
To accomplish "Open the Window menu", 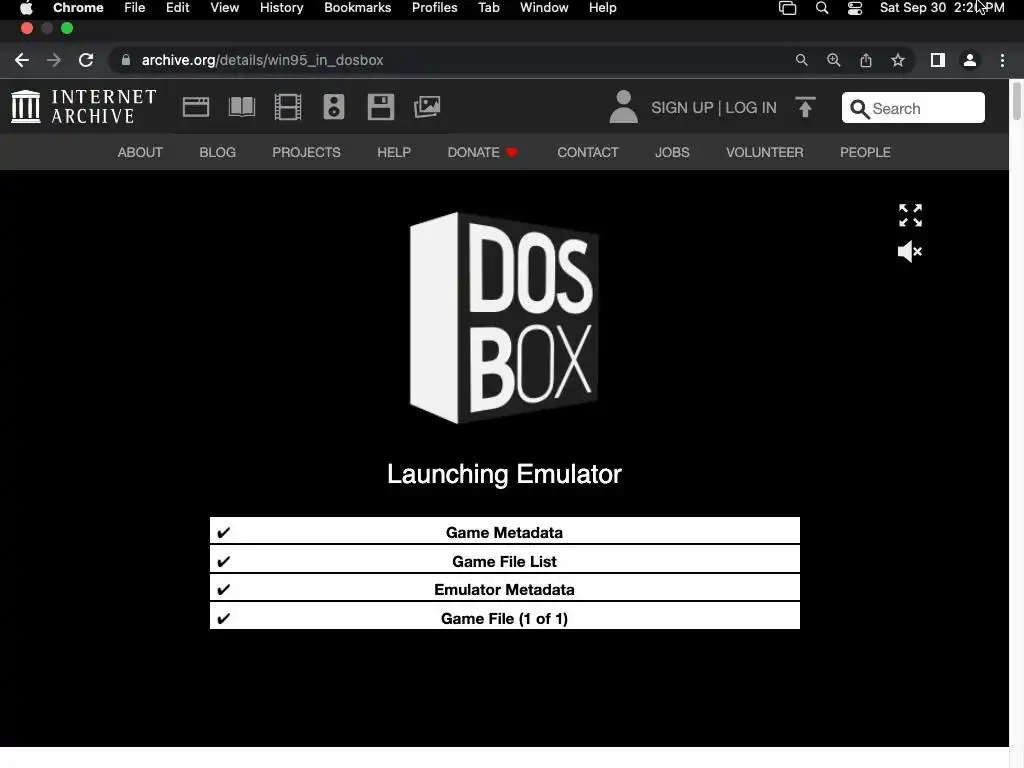I will click(544, 8).
